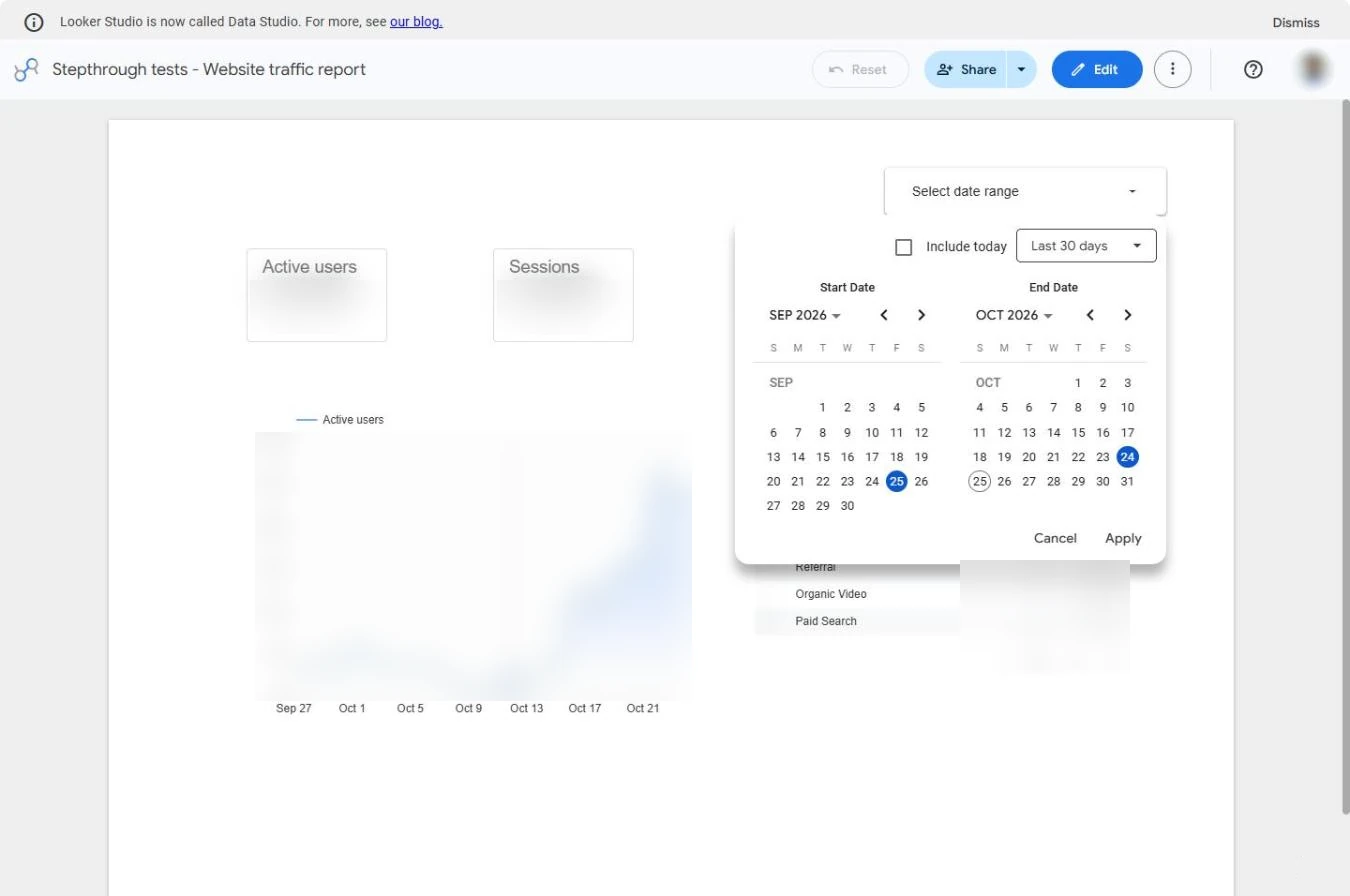The image size is (1350, 896).
Task: Expand the SEP 2026 month picker
Action: pyautogui.click(x=805, y=315)
